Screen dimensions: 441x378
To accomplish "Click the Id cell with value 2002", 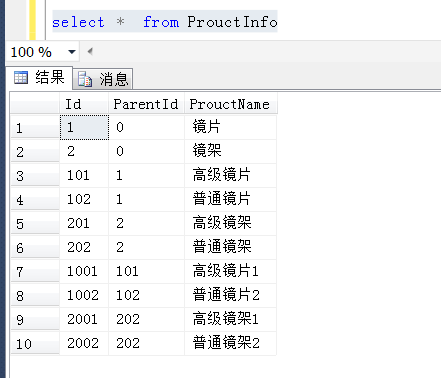I will [x=84, y=343].
